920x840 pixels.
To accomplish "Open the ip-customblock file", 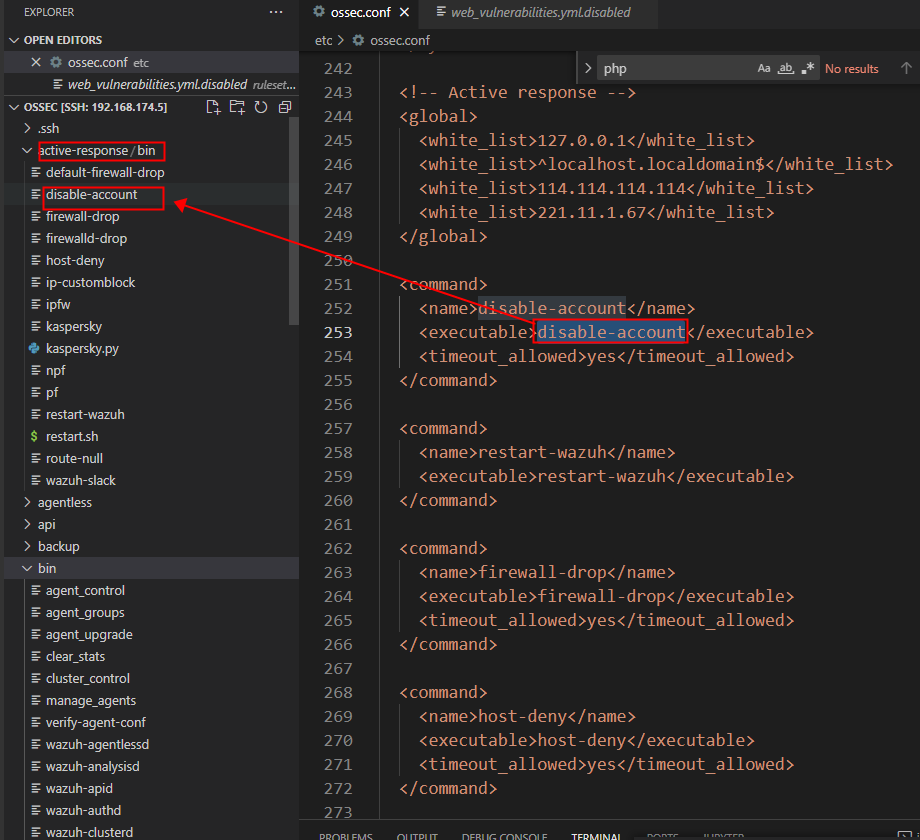I will pyautogui.click(x=151, y=283).
